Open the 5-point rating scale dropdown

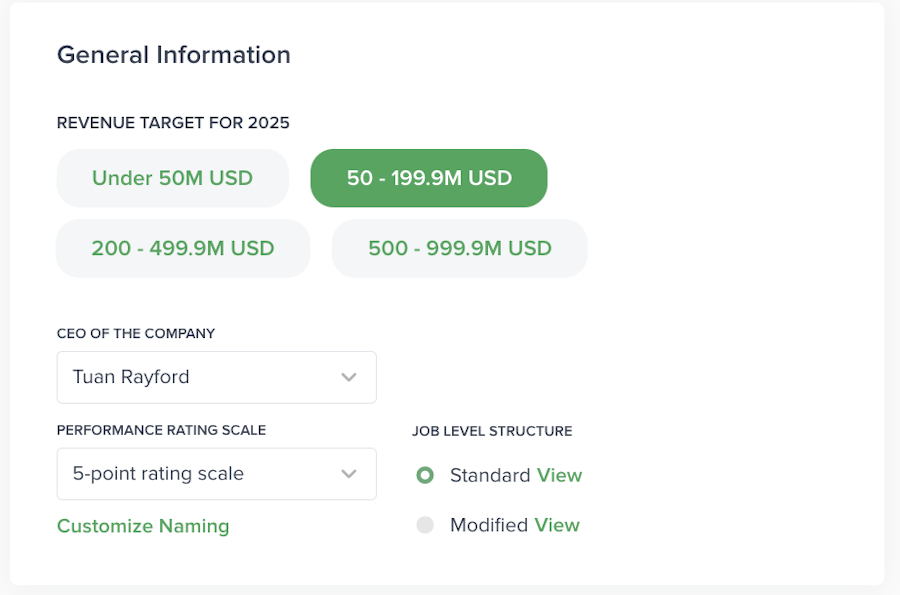pos(216,473)
